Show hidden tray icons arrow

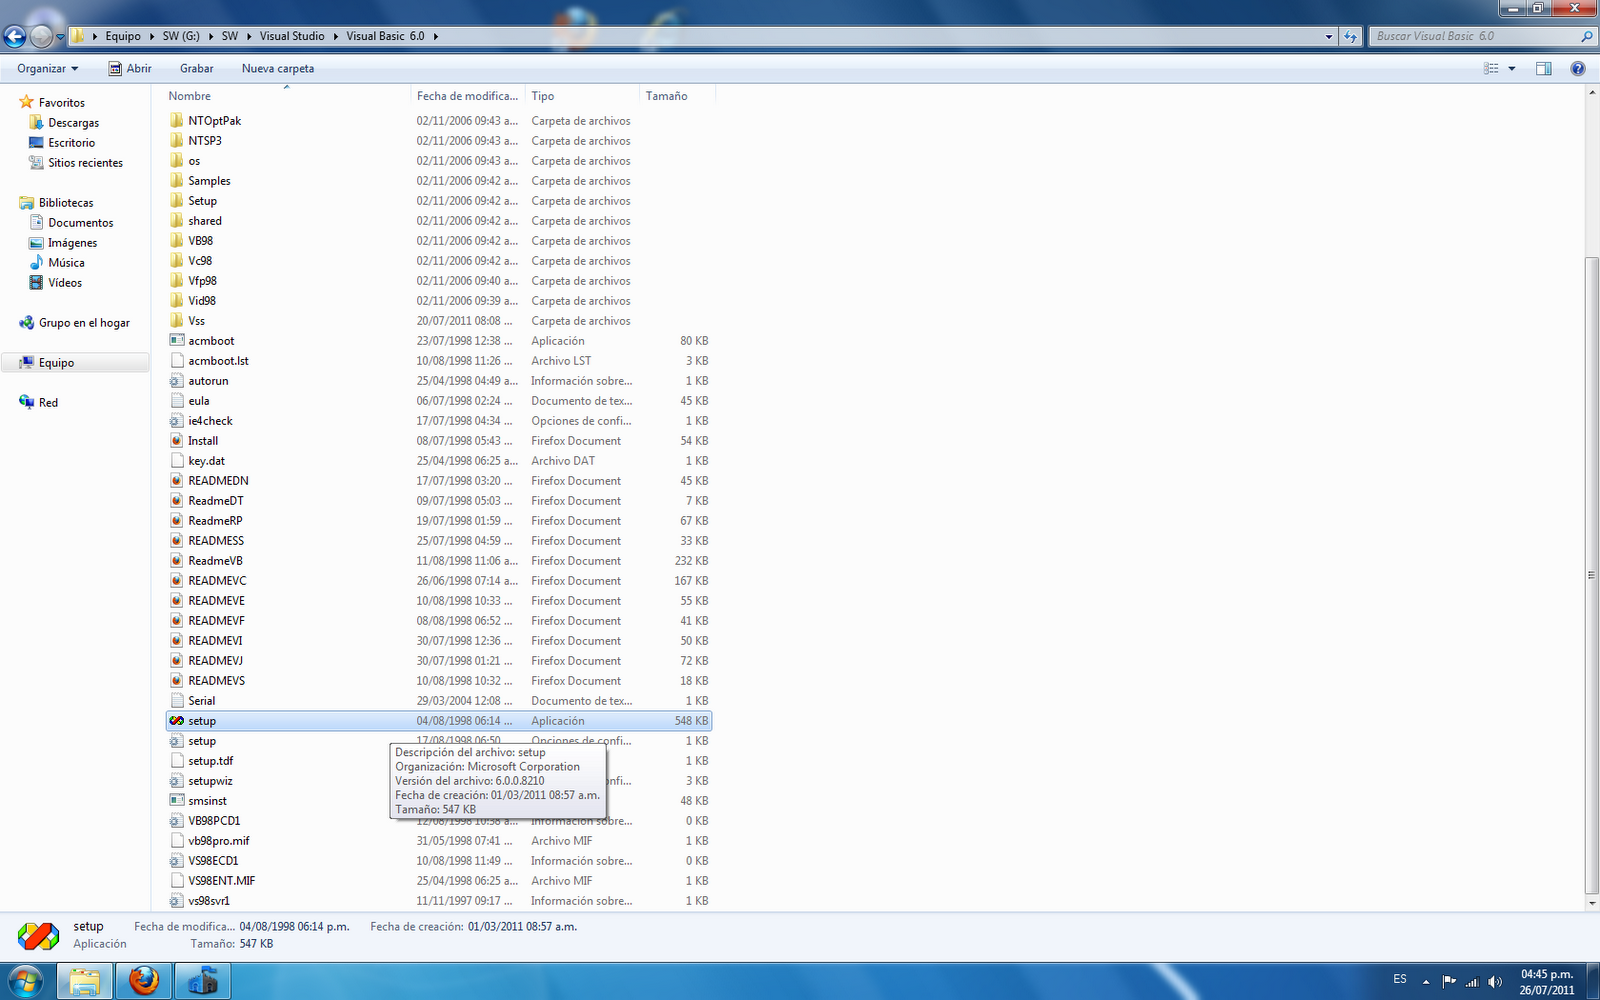(x=1426, y=982)
